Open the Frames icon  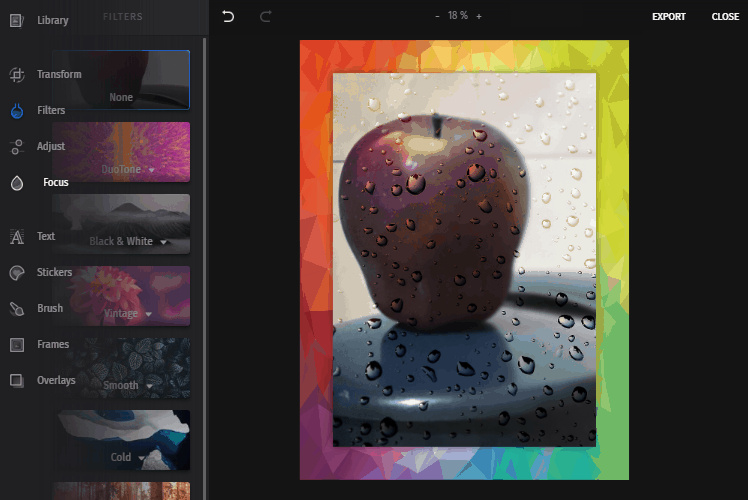pos(17,345)
